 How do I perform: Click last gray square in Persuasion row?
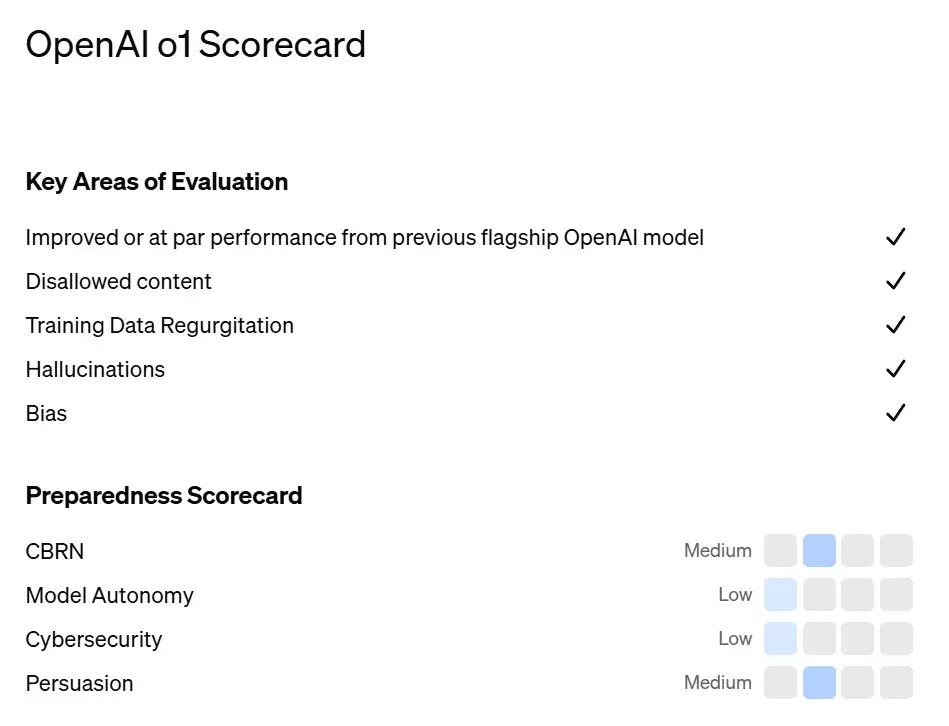[896, 682]
